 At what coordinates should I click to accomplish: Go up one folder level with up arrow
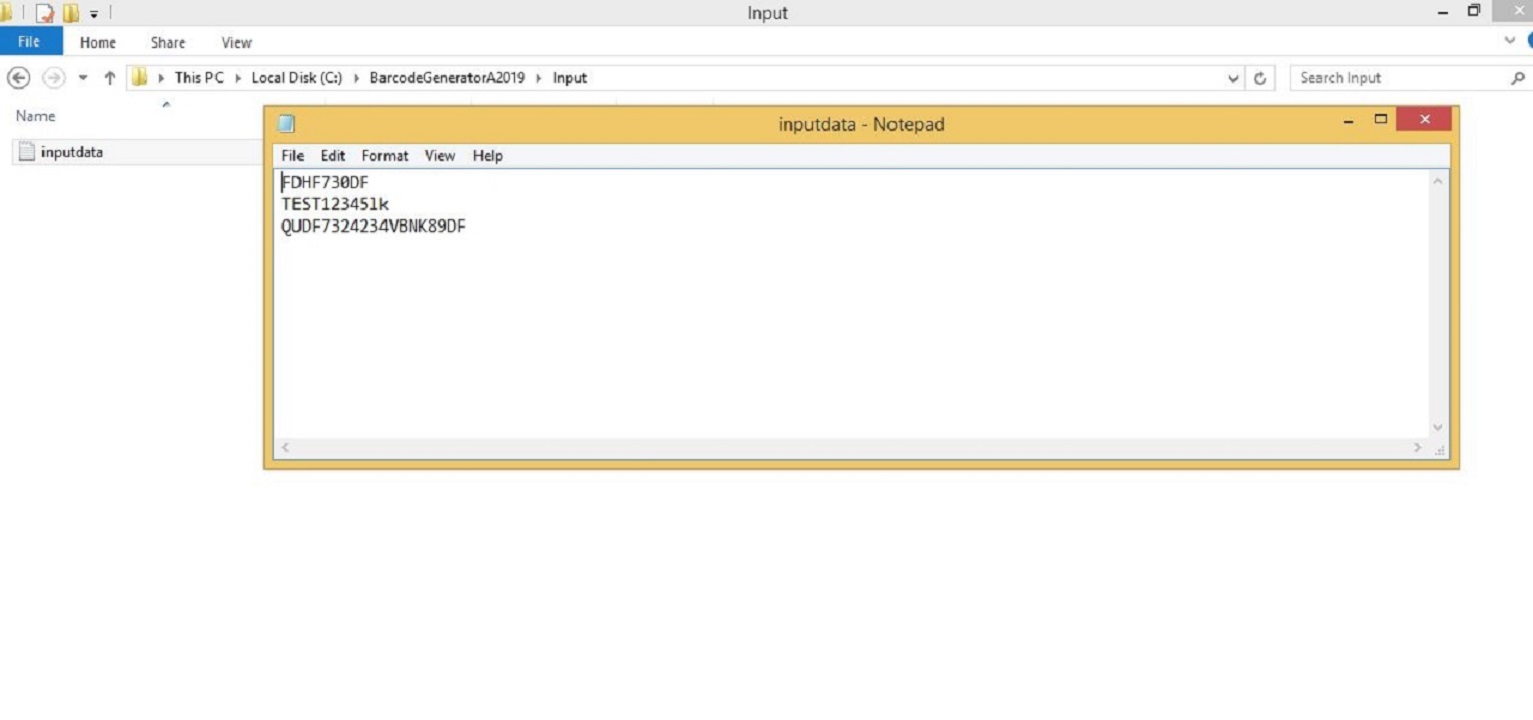(x=109, y=78)
